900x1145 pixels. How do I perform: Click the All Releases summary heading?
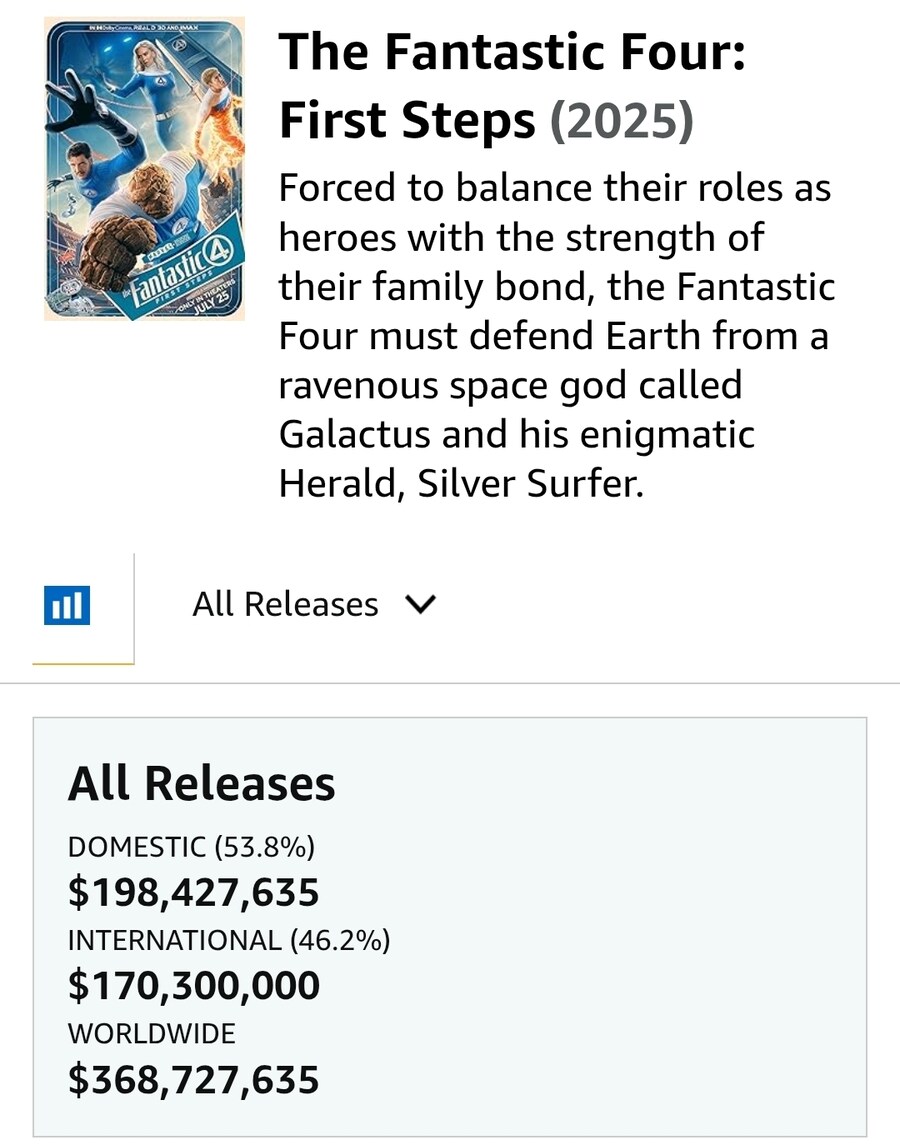(x=202, y=784)
